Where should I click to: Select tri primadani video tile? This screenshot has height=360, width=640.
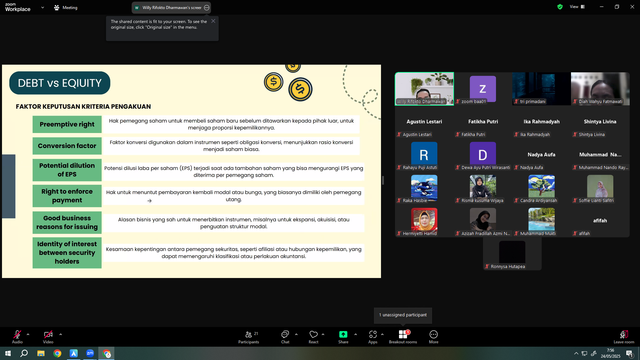pos(541,89)
